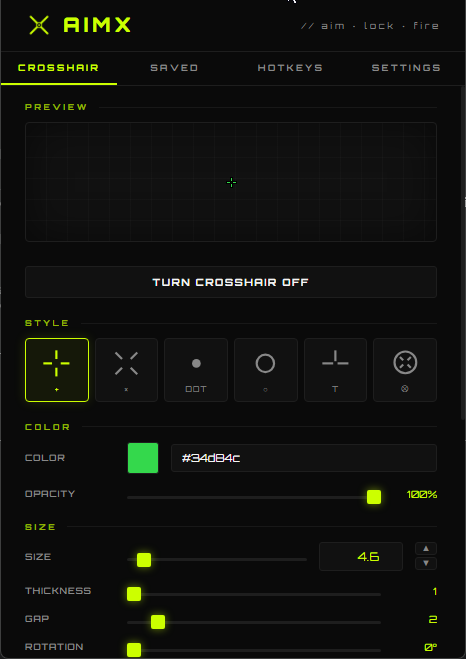Select the plus crosshair style

tap(57, 370)
